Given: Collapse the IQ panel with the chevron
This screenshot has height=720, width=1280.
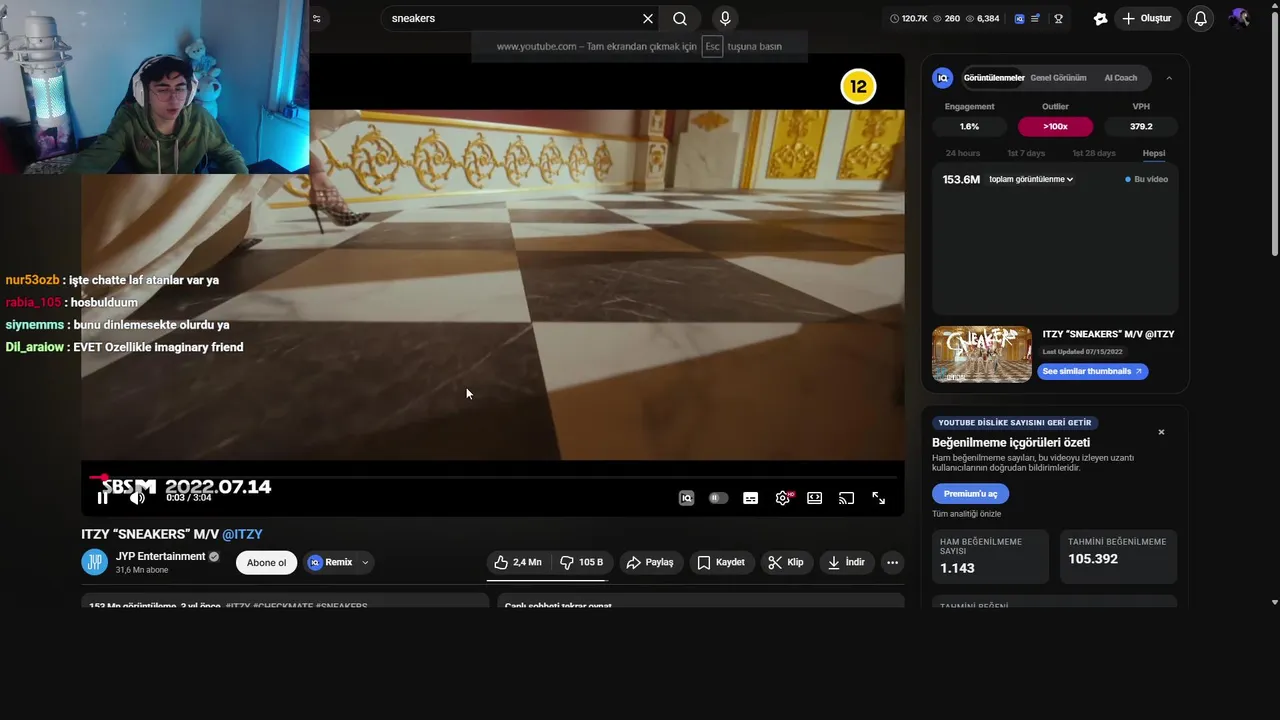Looking at the screenshot, I should (1169, 78).
